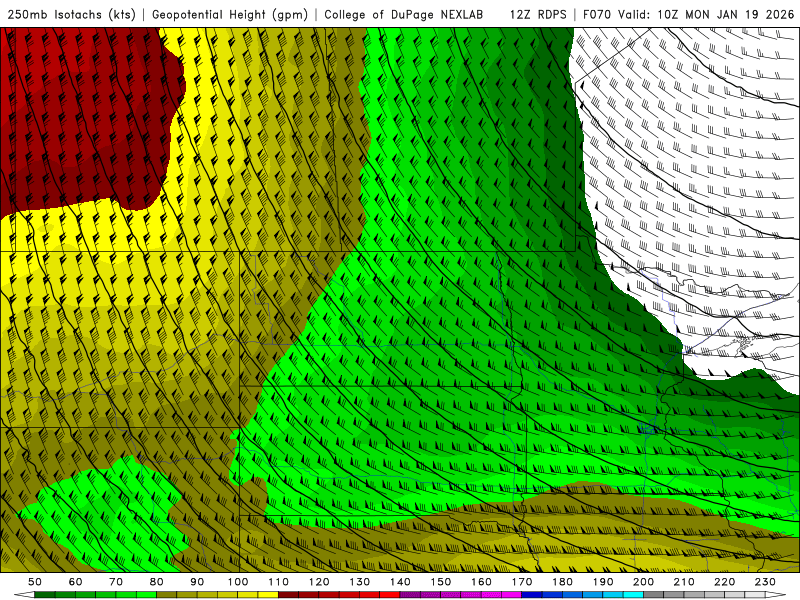Click the dark red swatch just after 110

click(288, 594)
